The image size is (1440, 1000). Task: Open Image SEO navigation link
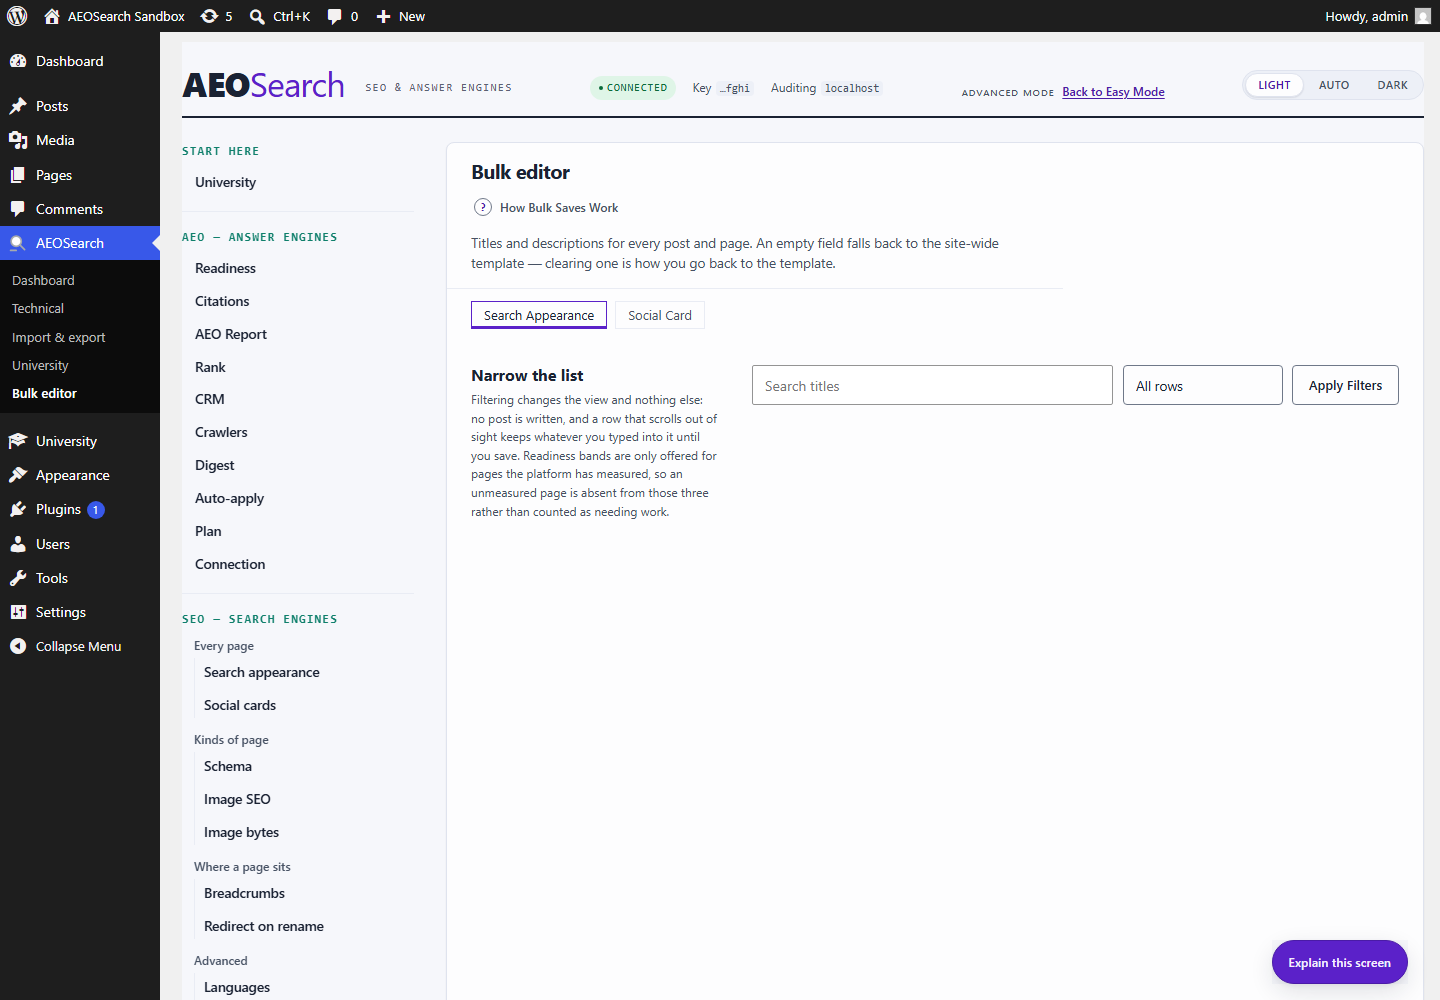tap(237, 799)
